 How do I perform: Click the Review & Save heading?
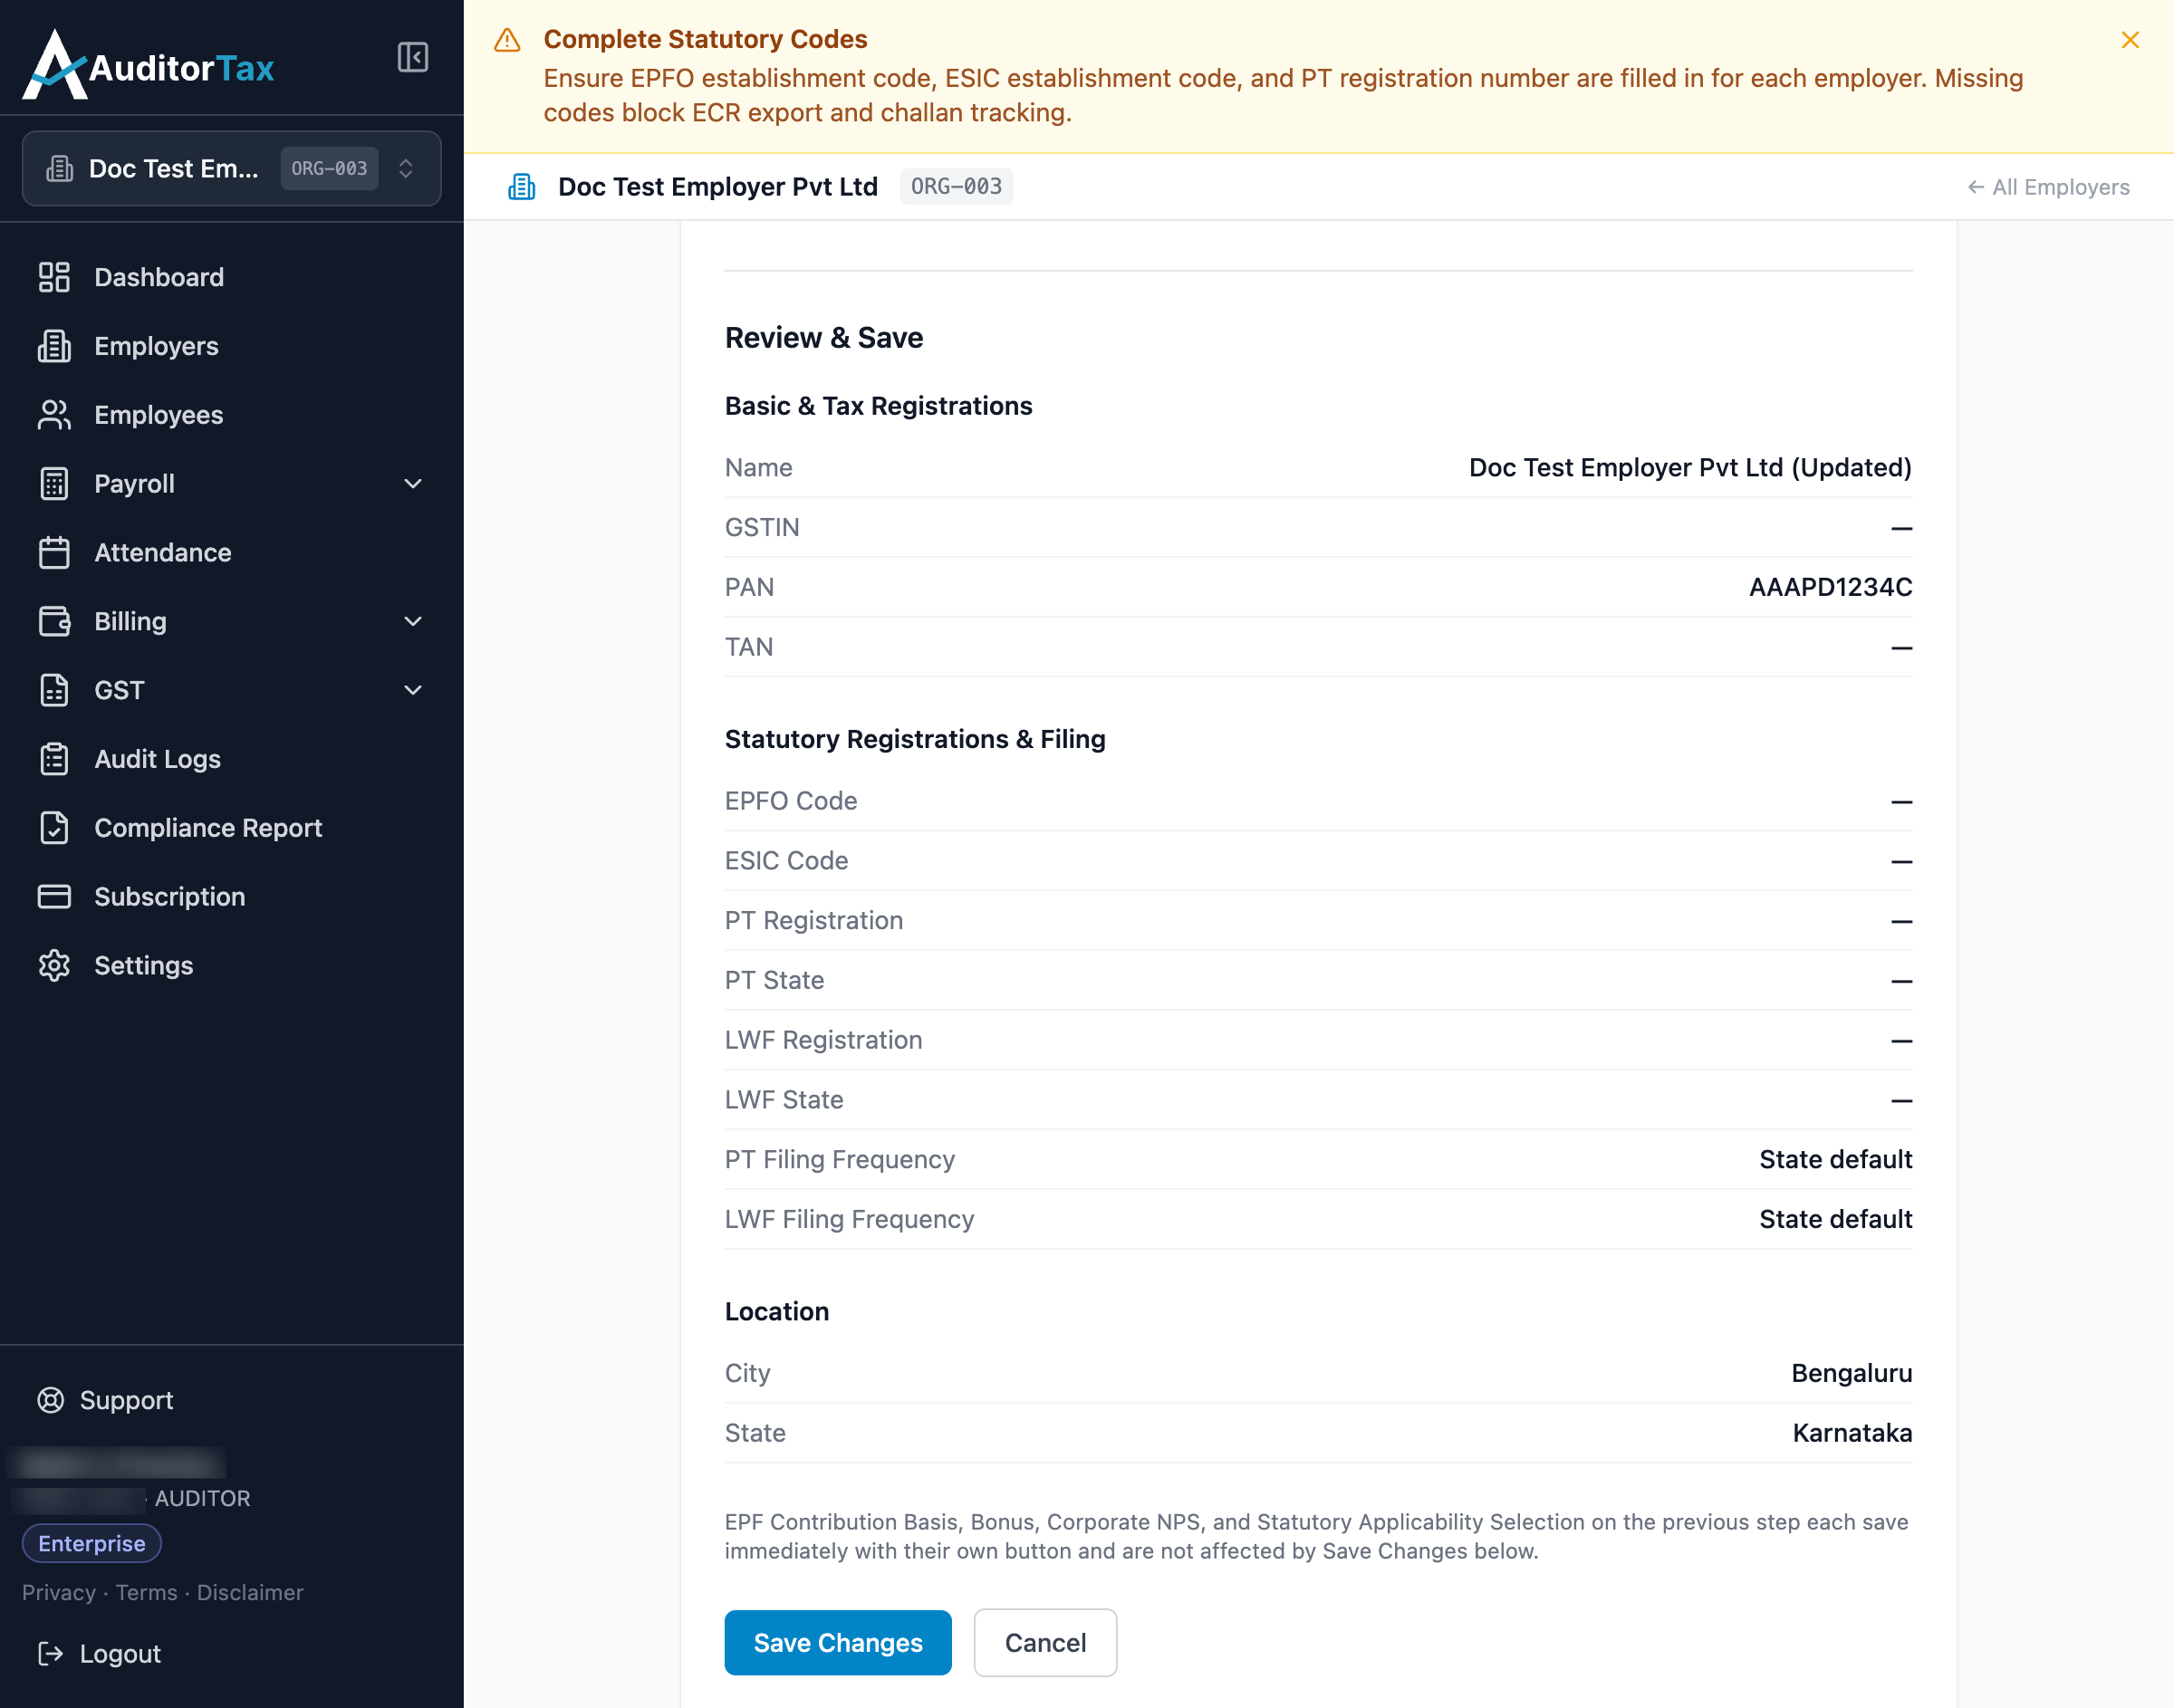pos(824,338)
